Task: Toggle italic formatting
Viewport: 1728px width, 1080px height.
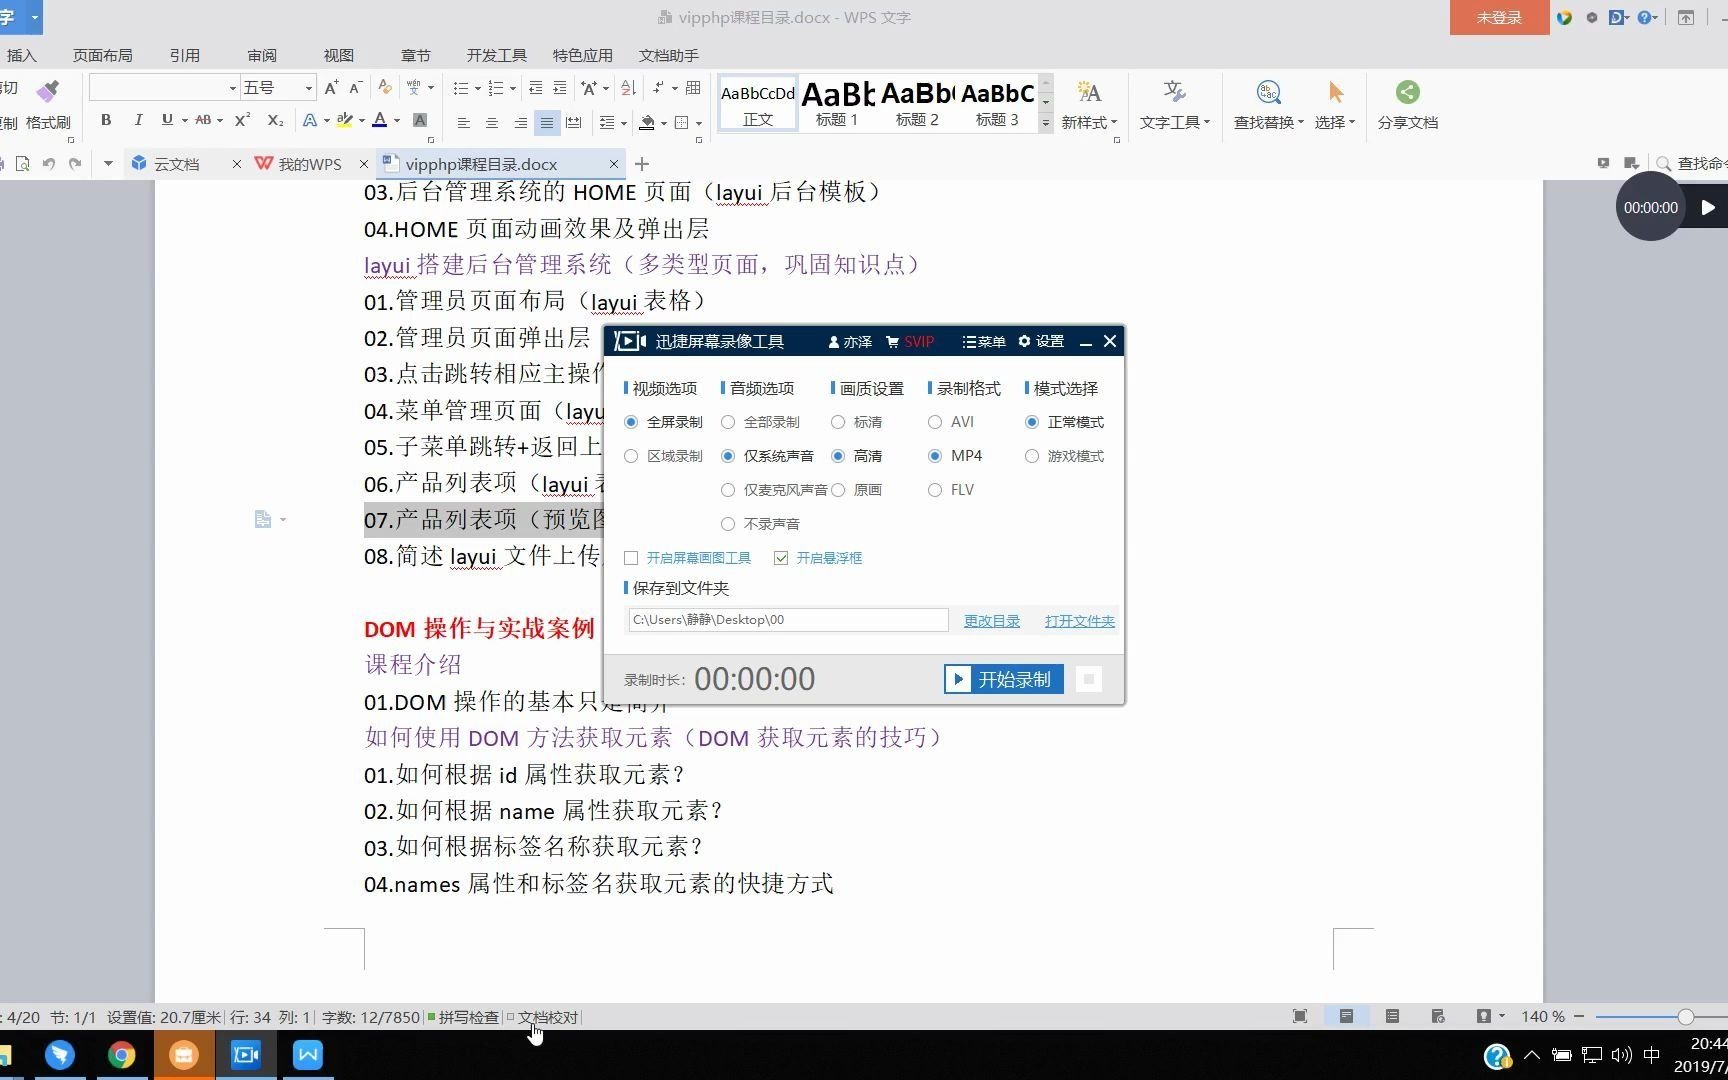Action: 138,120
